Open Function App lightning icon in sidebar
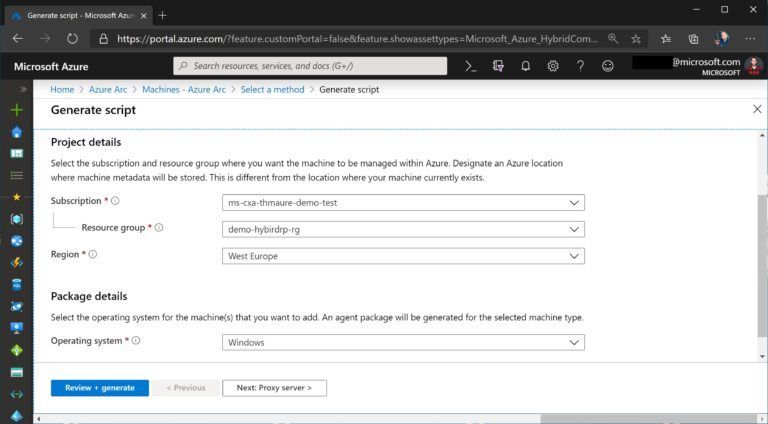This screenshot has height=424, width=768. point(17,263)
